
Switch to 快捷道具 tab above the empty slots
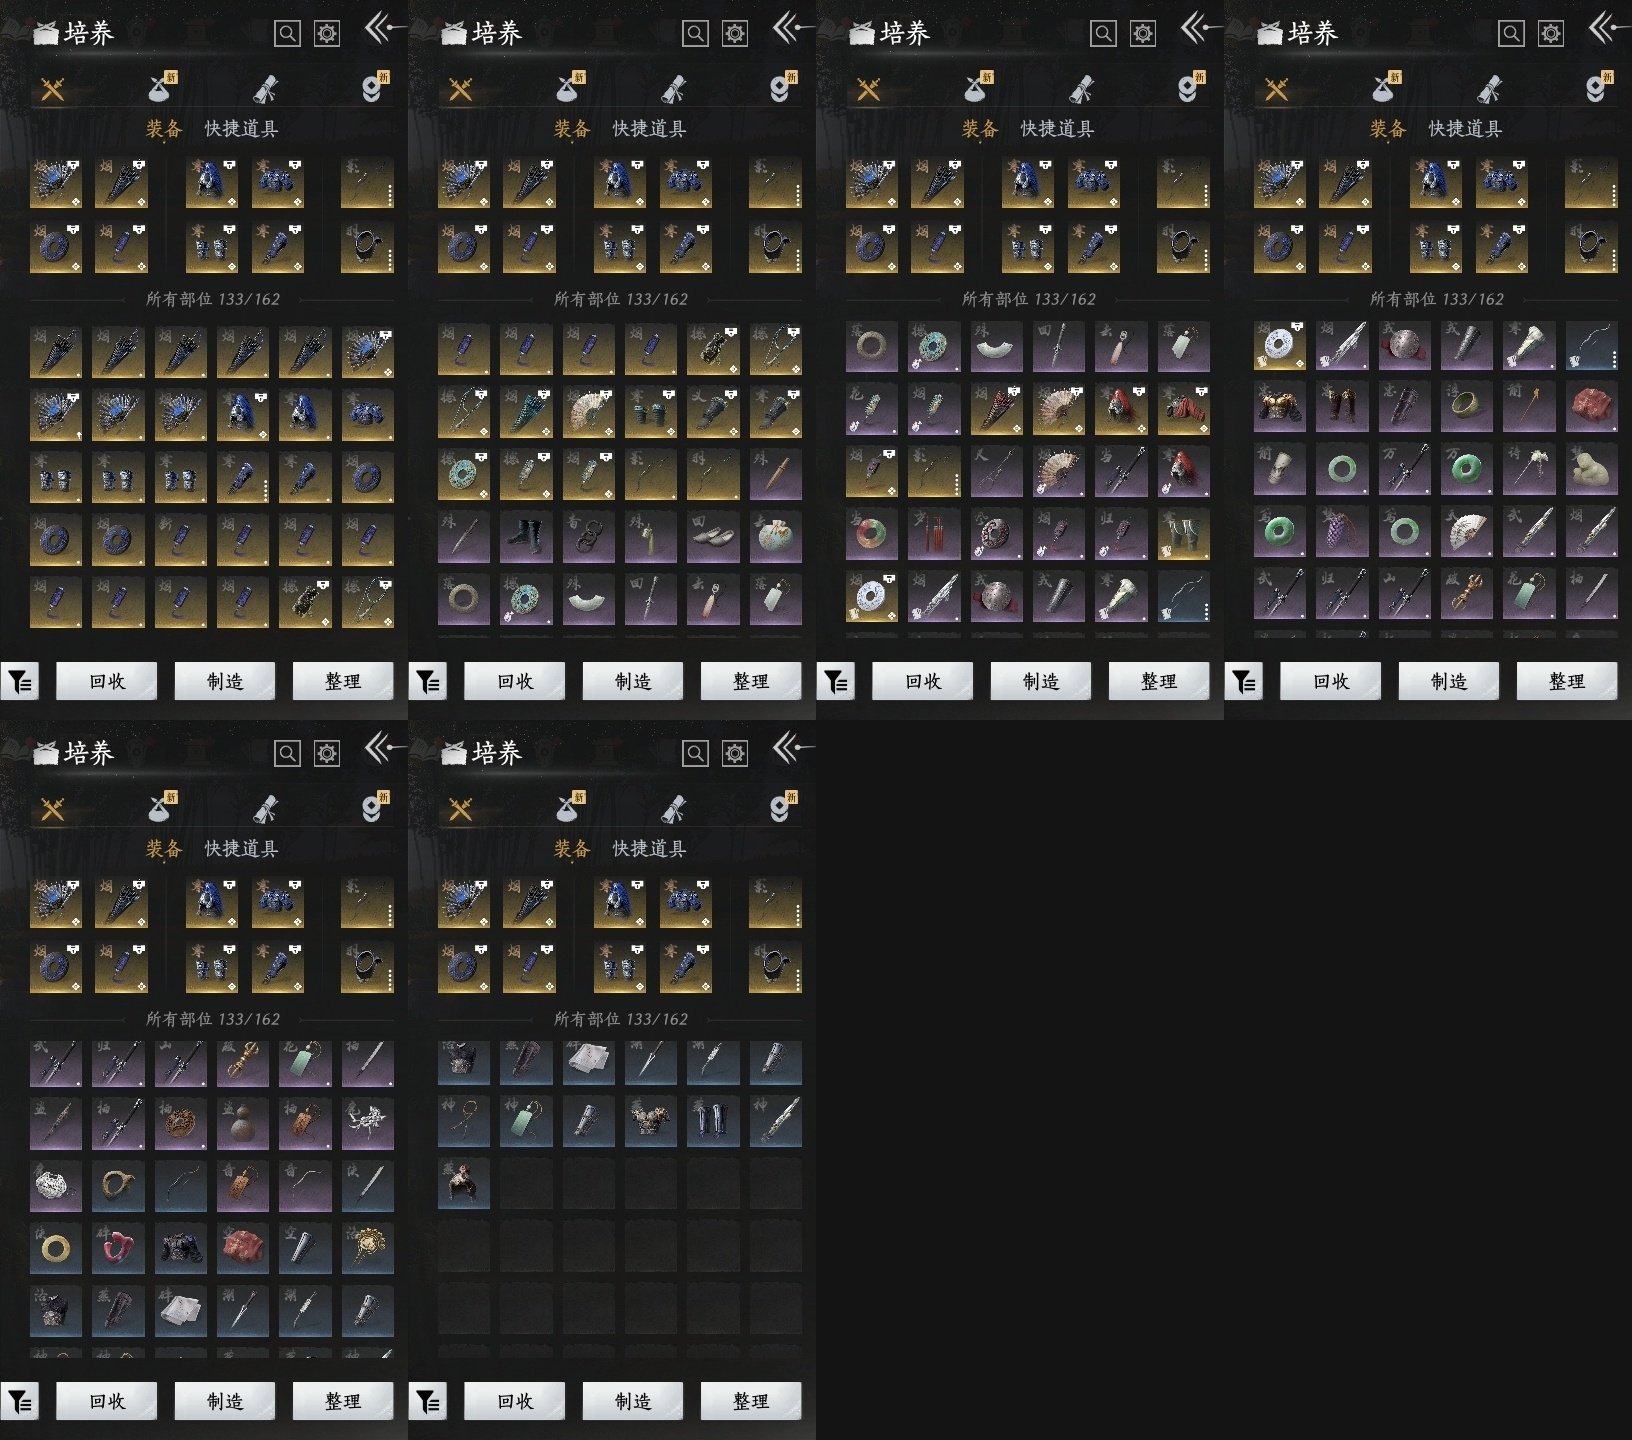pos(649,849)
